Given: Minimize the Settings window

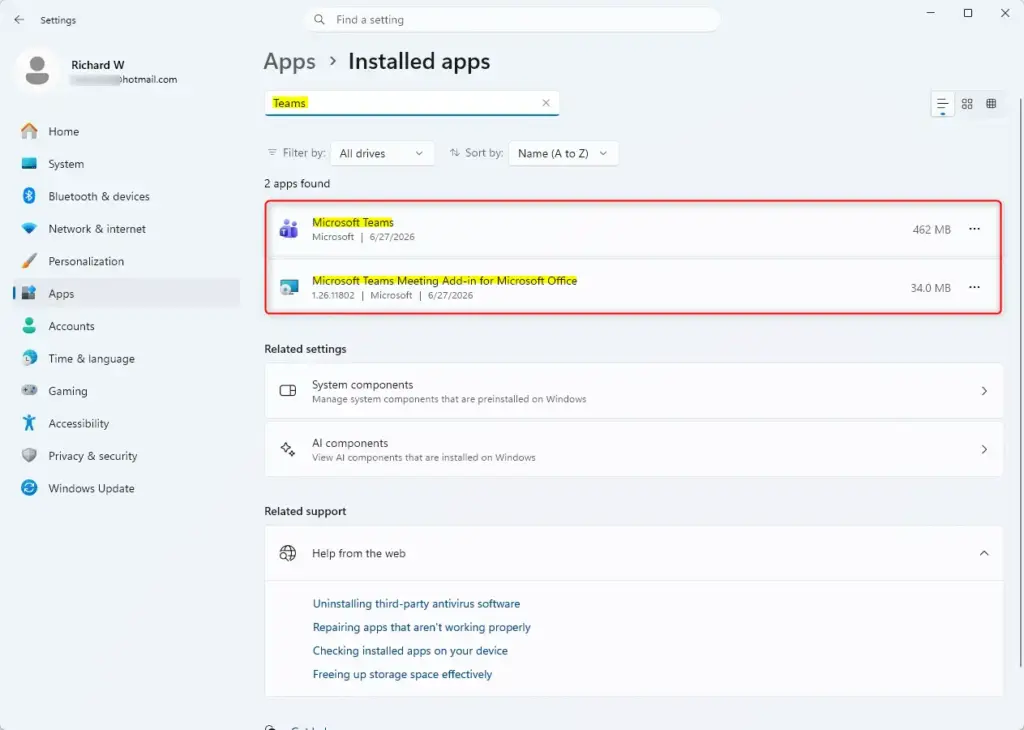Looking at the screenshot, I should [x=931, y=13].
